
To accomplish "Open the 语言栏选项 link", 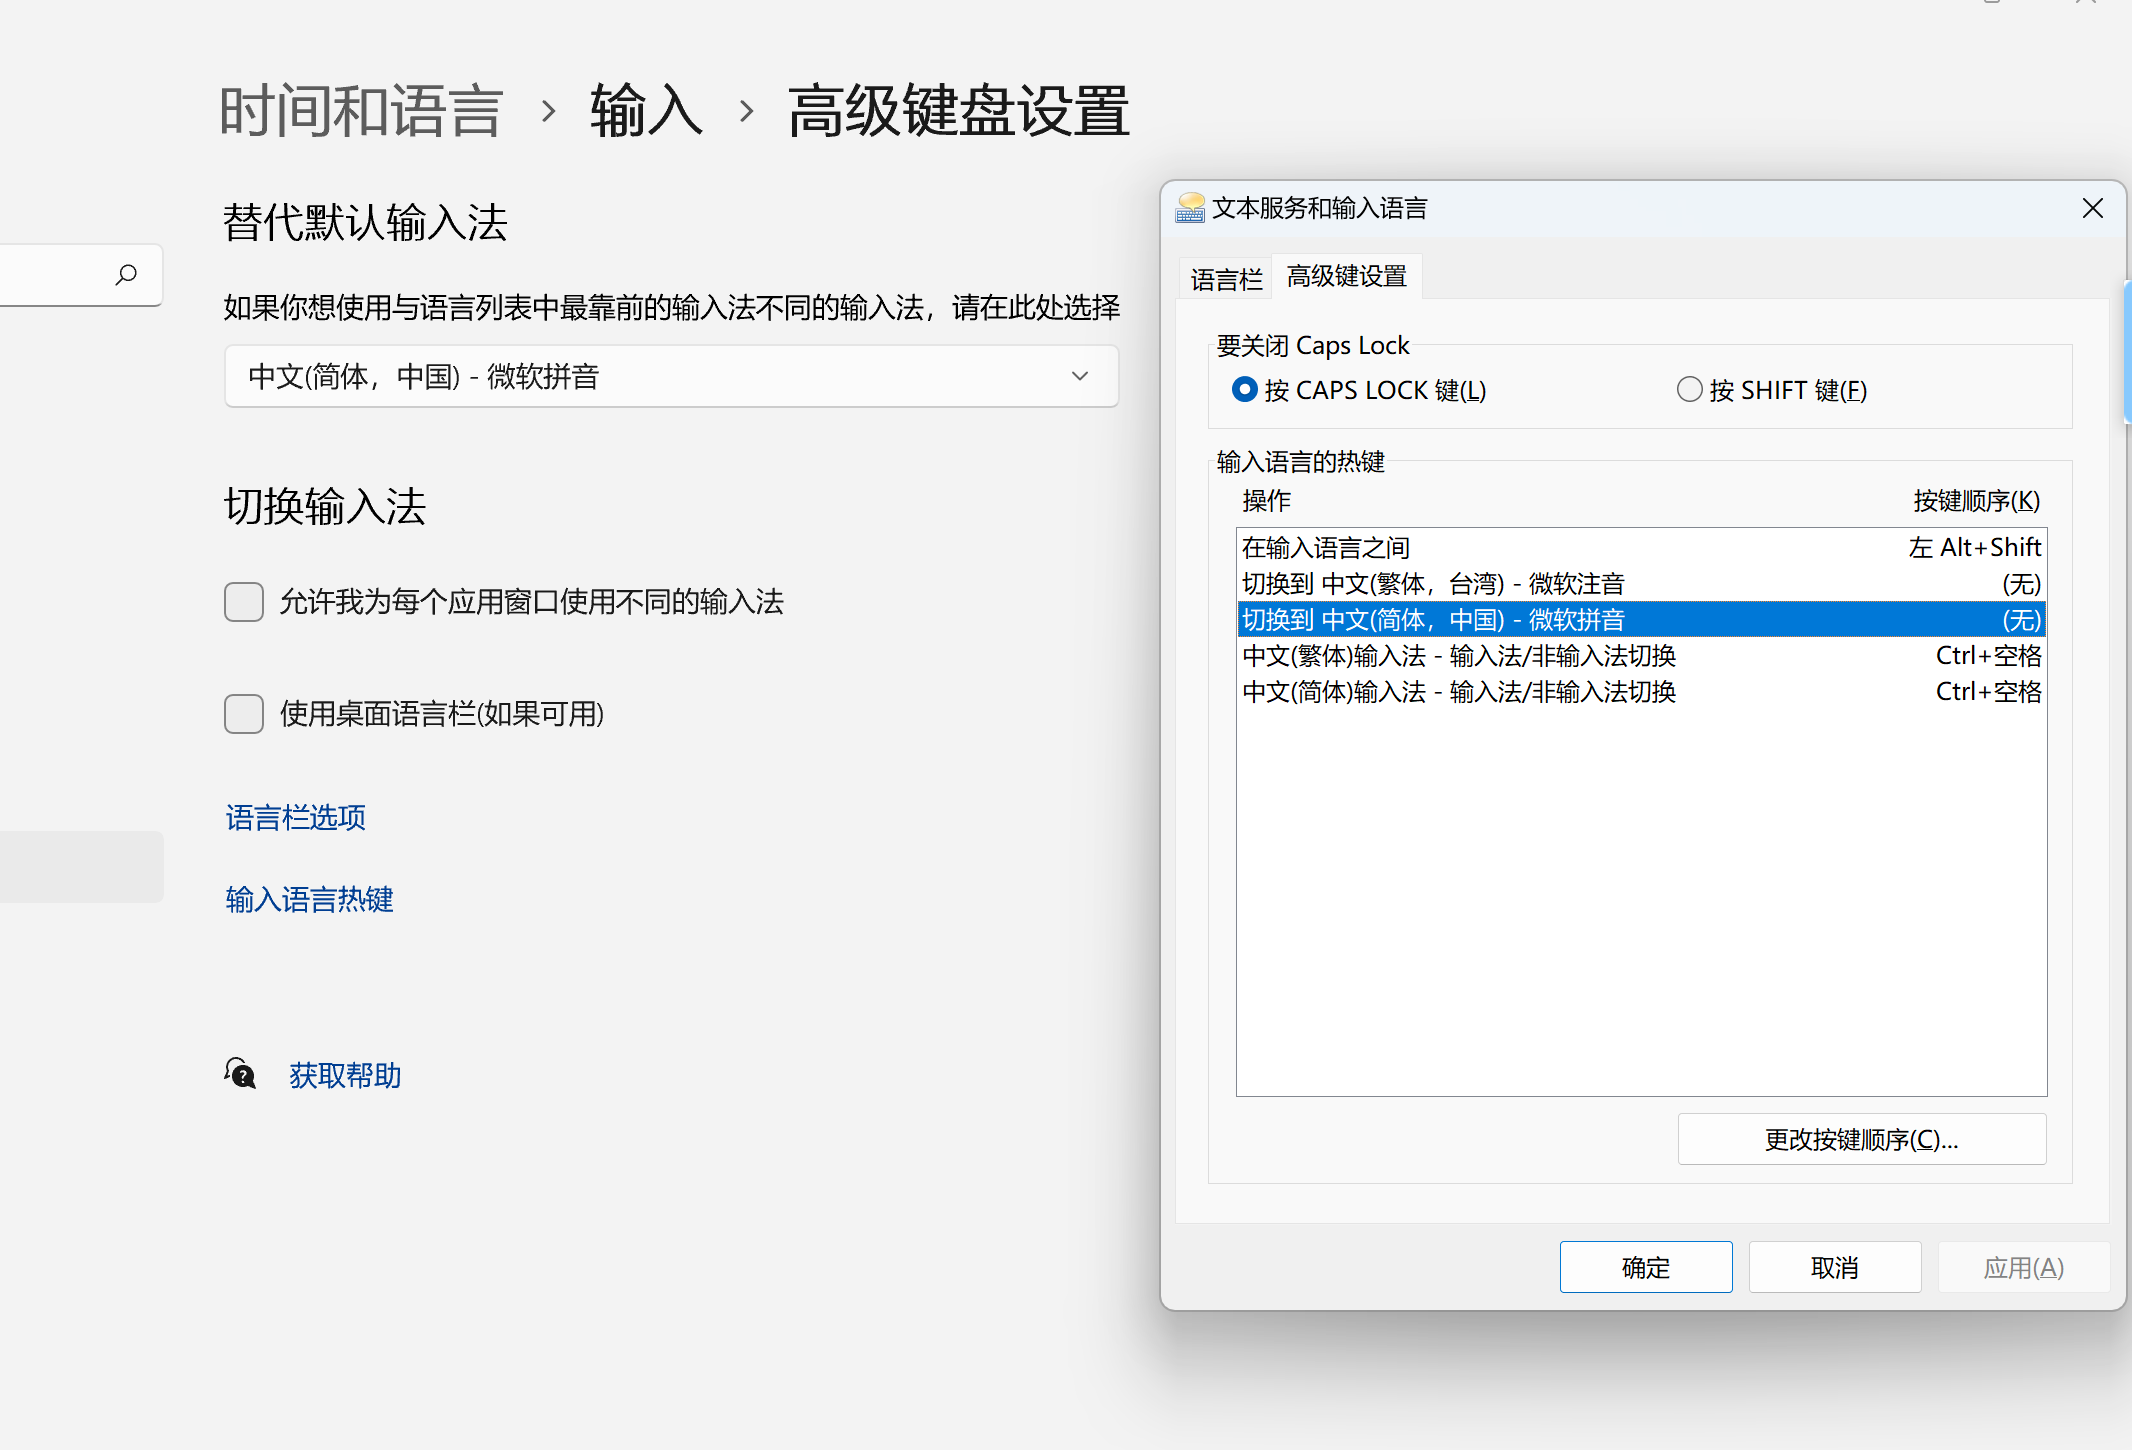I will click(296, 818).
